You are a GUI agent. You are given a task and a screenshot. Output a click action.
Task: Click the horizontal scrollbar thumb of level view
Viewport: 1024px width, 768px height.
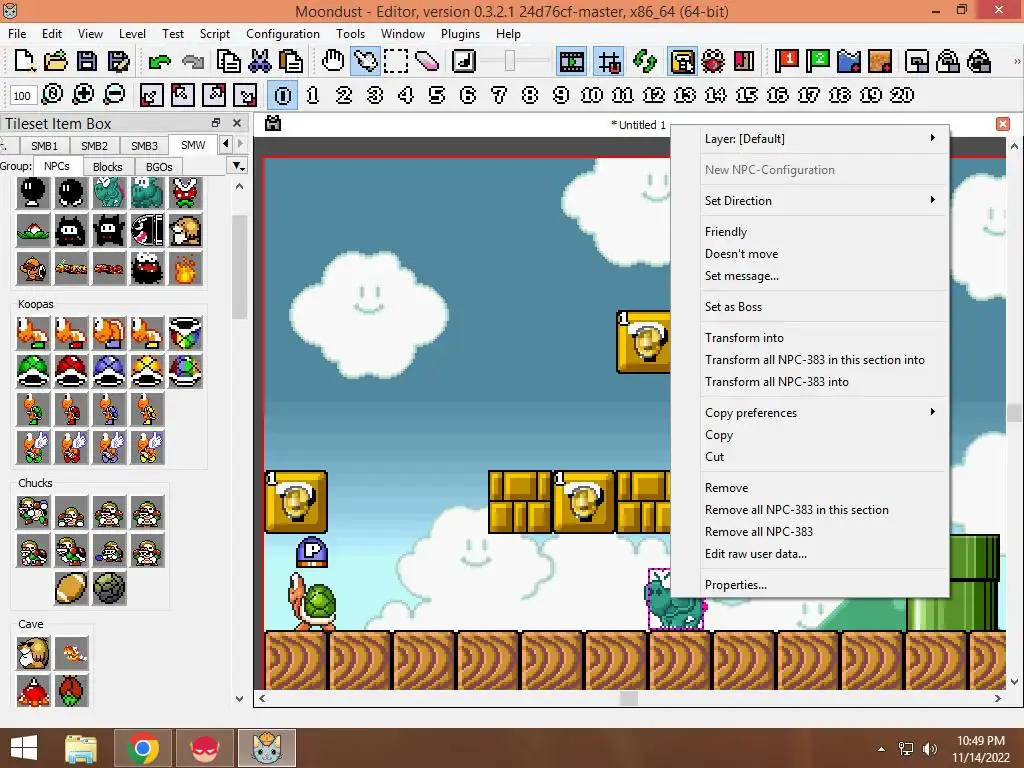[628, 698]
